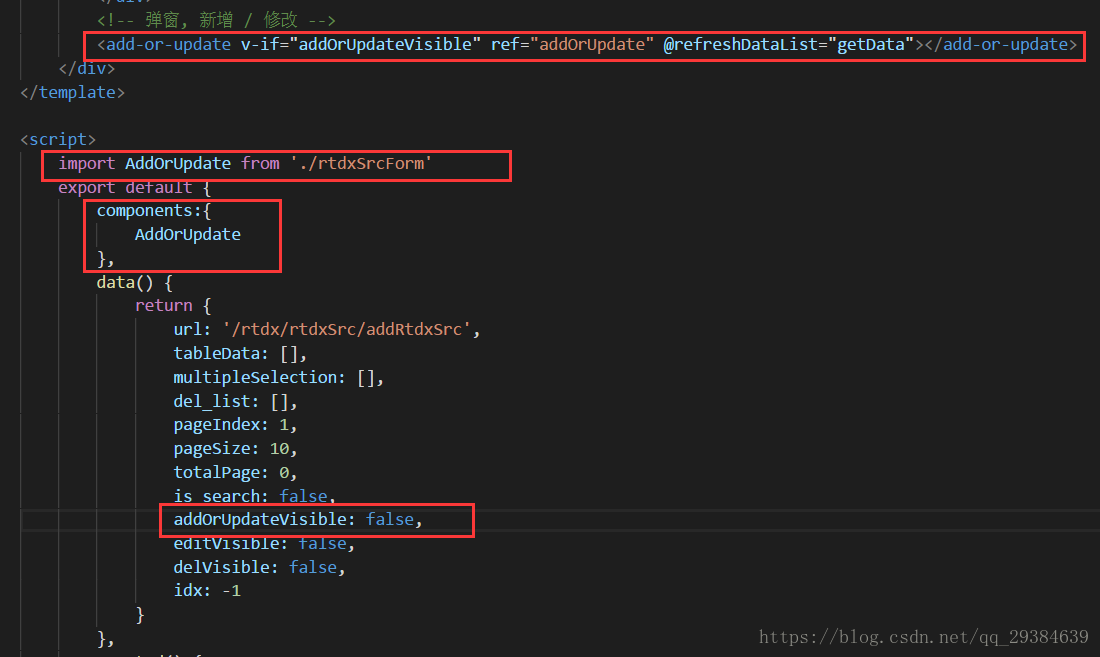
Task: Click the add-or-update opening tag name
Action: [168, 45]
